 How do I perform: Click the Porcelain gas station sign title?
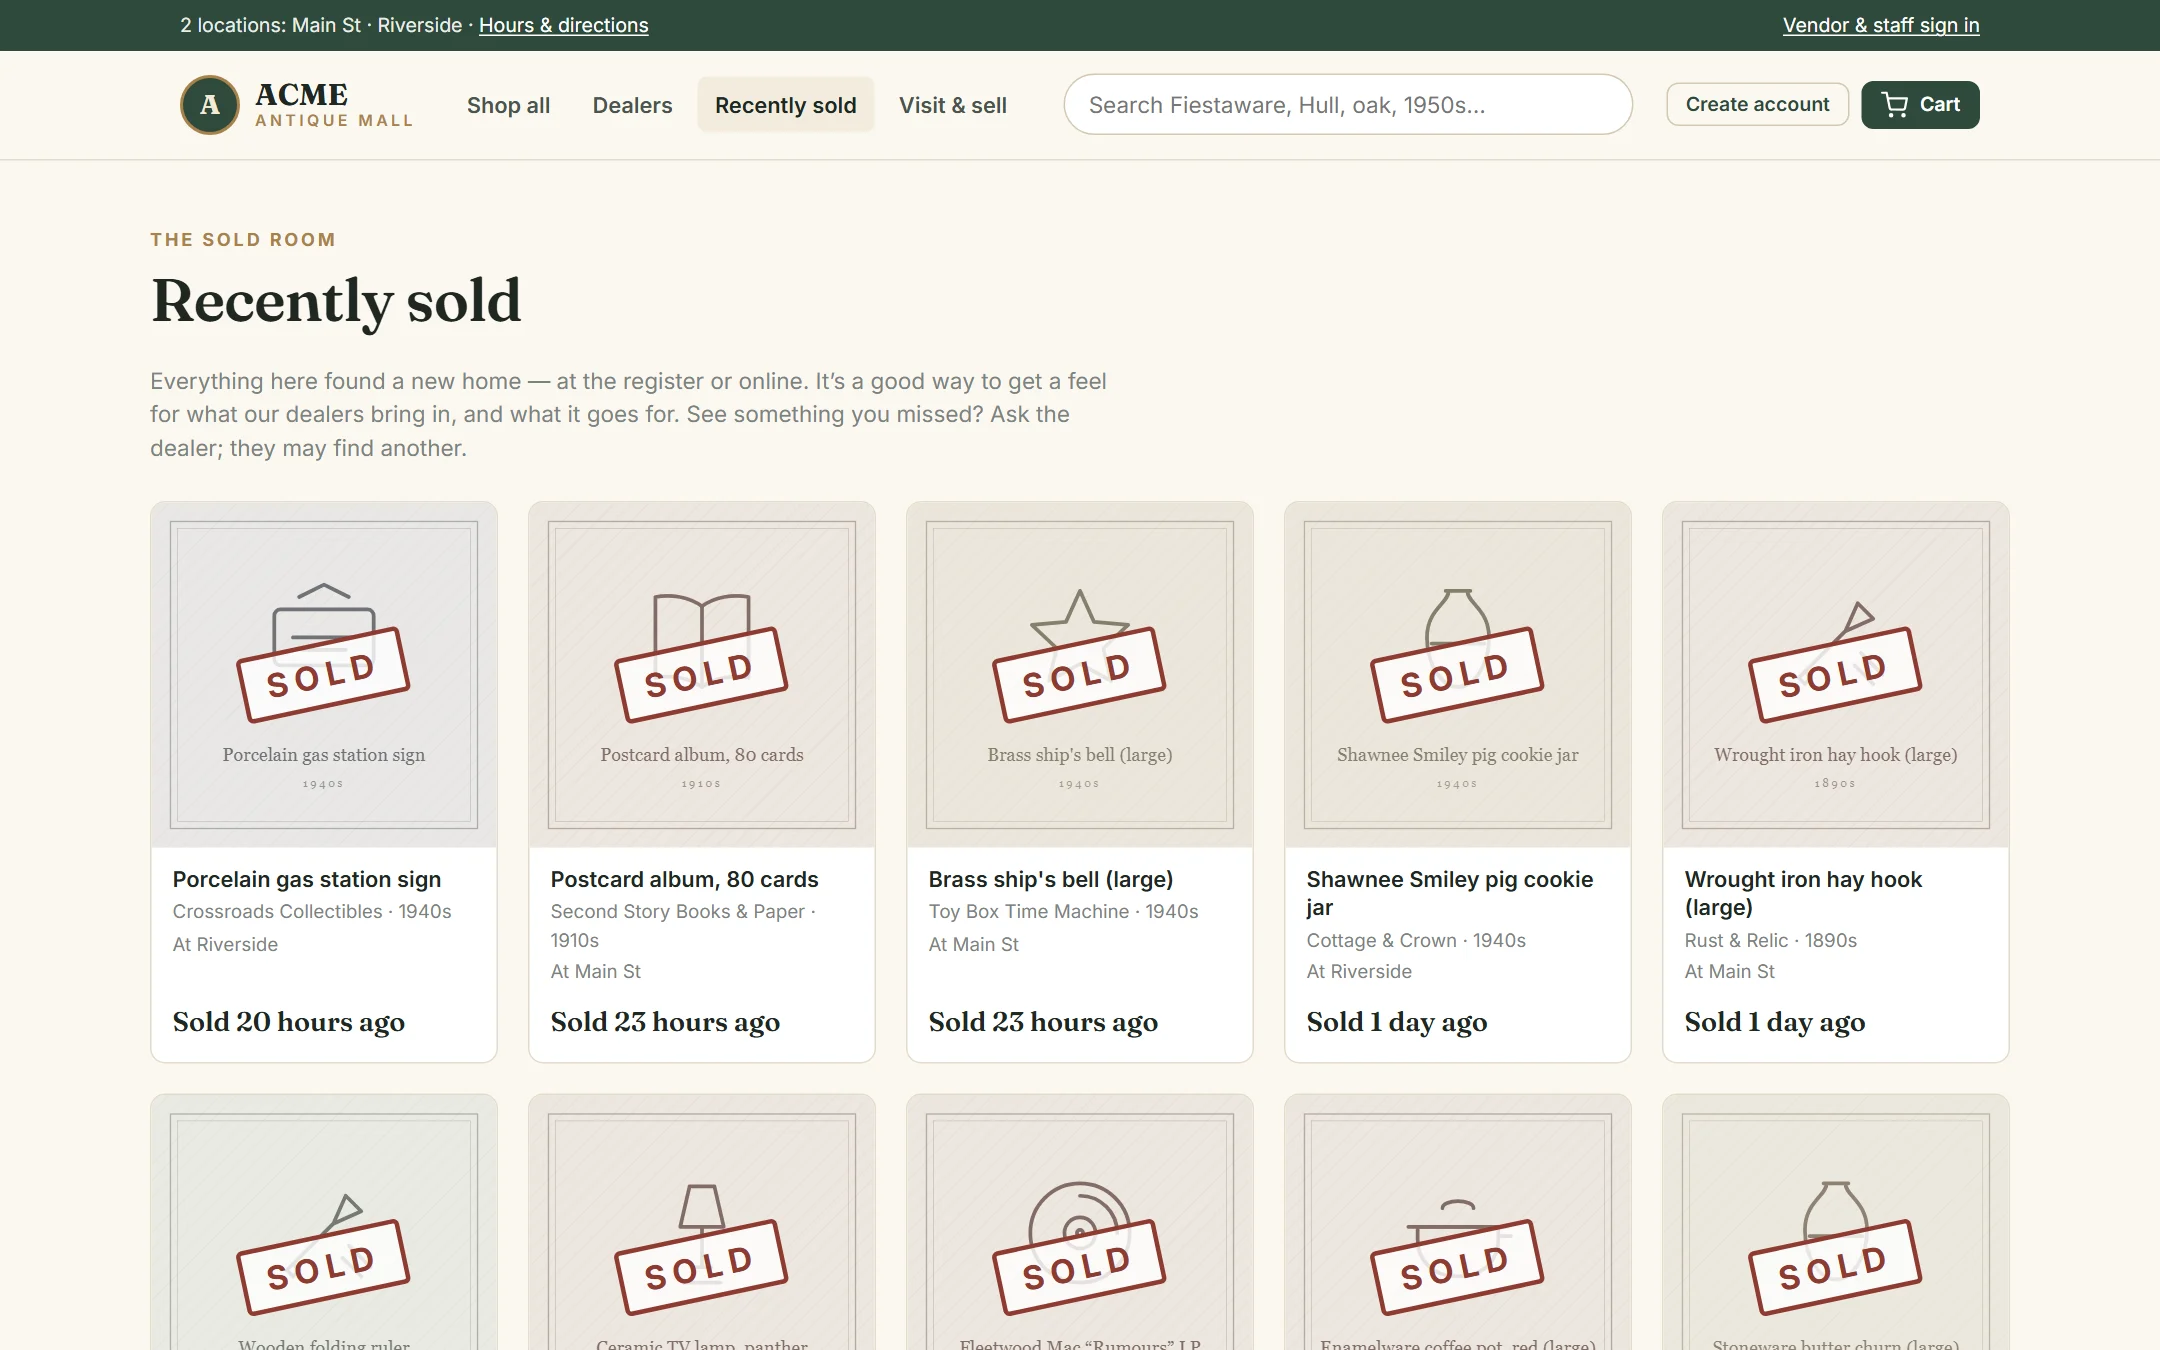pyautogui.click(x=307, y=880)
